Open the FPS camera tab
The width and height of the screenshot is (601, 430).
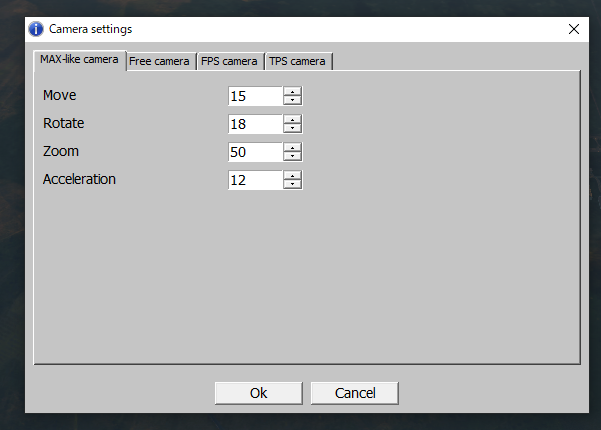coord(230,61)
